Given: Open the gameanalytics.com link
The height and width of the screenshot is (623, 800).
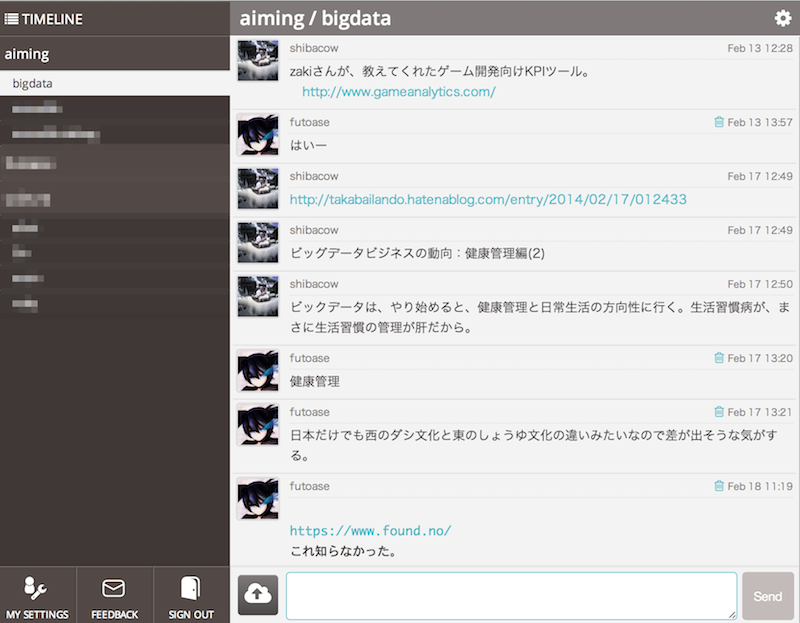Looking at the screenshot, I should coord(398,91).
